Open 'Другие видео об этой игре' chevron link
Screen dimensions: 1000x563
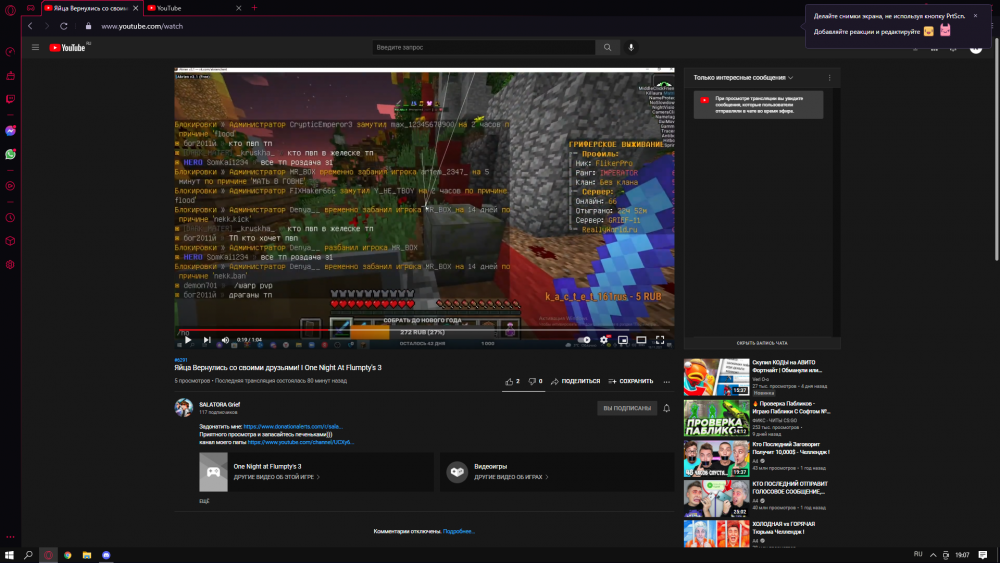click(x=276, y=477)
